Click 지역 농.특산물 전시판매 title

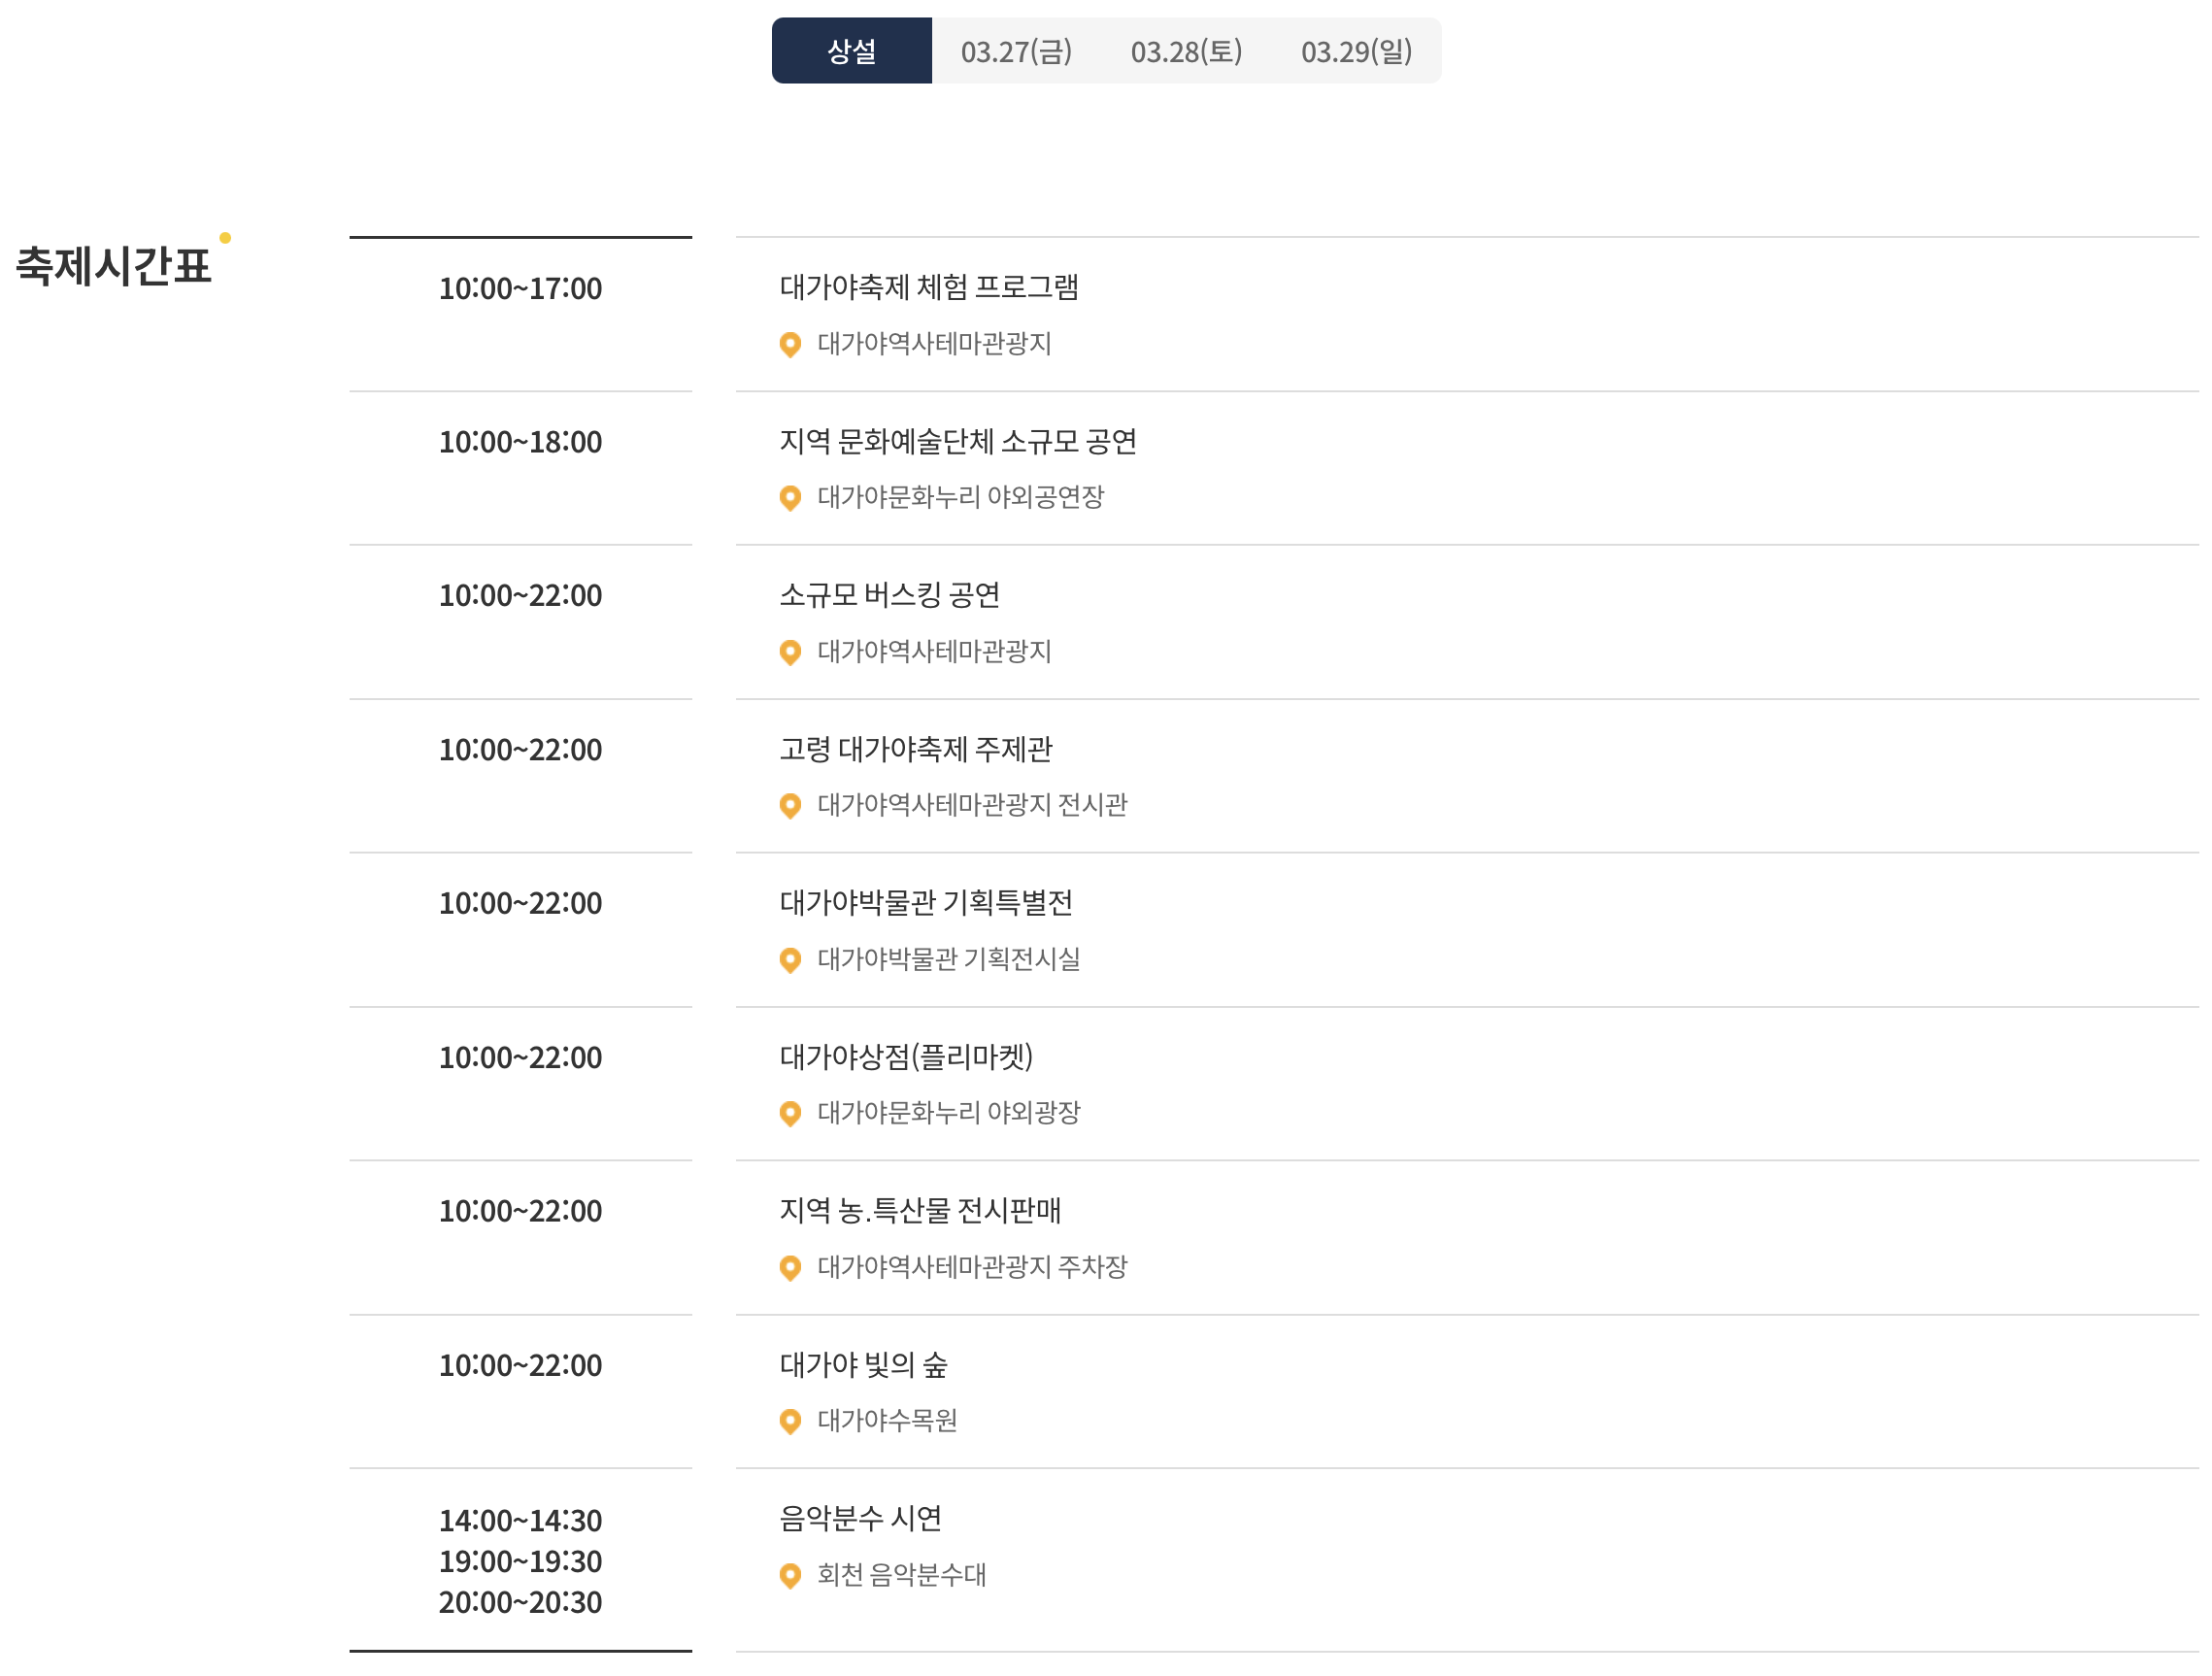[920, 1210]
